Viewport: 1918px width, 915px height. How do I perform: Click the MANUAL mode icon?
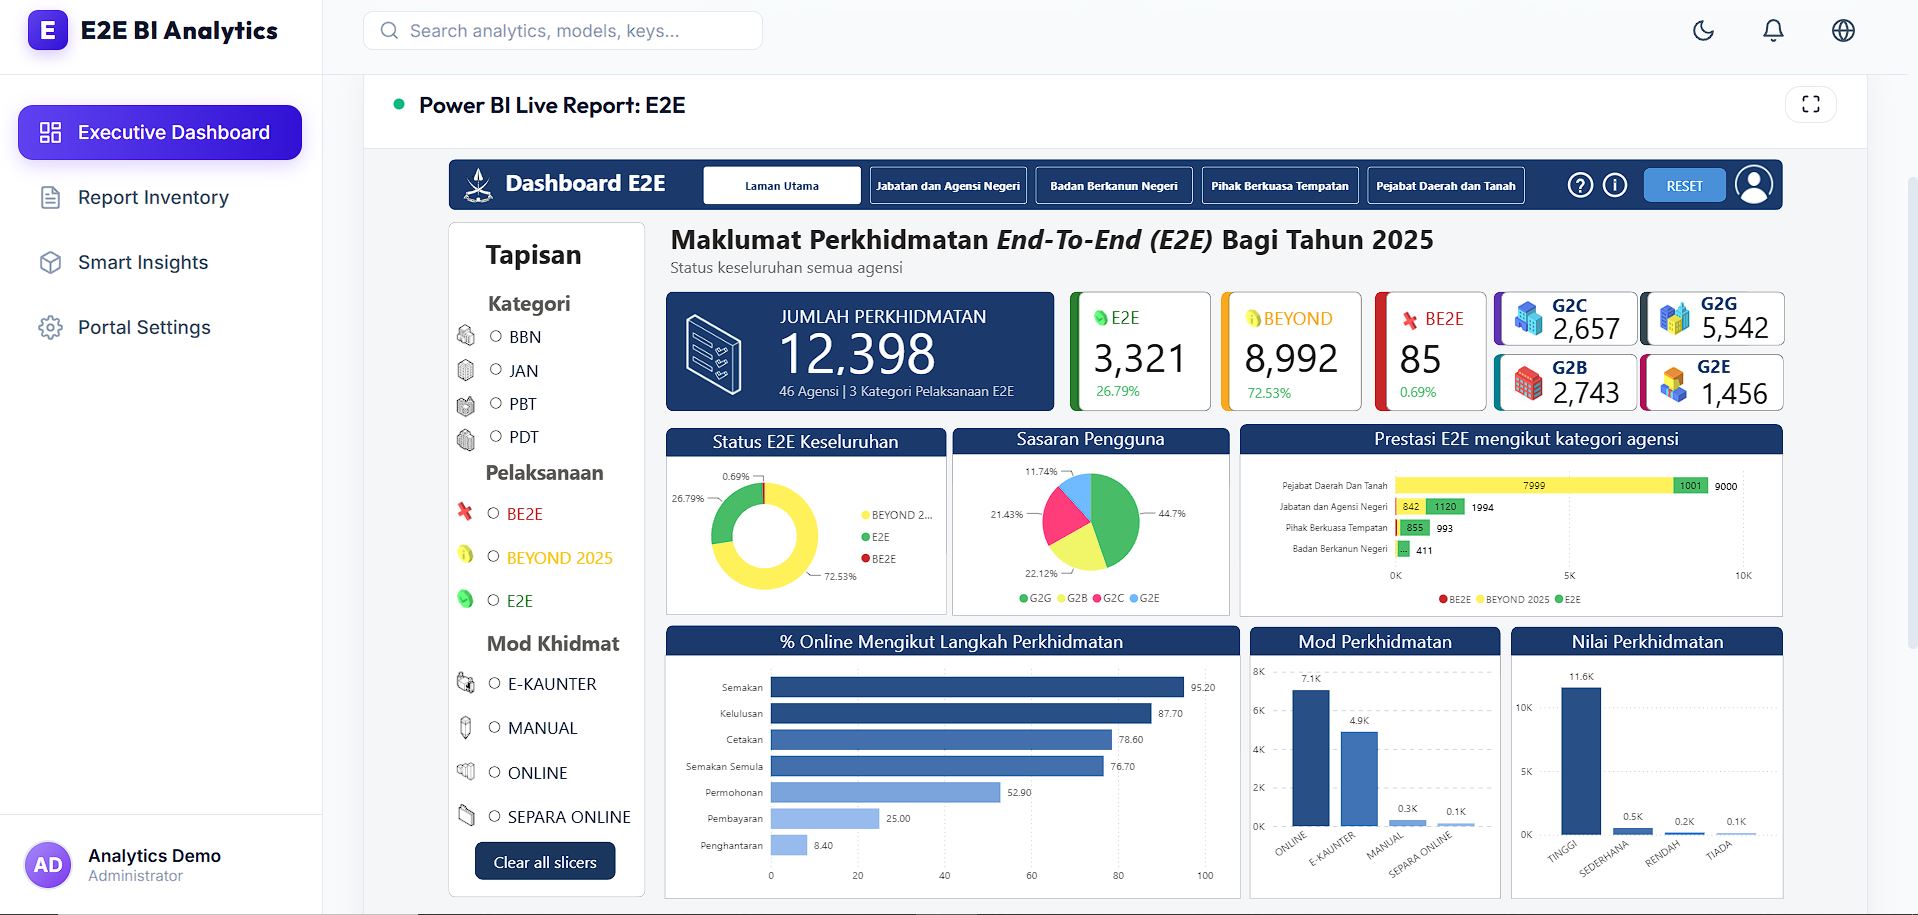pyautogui.click(x=465, y=727)
